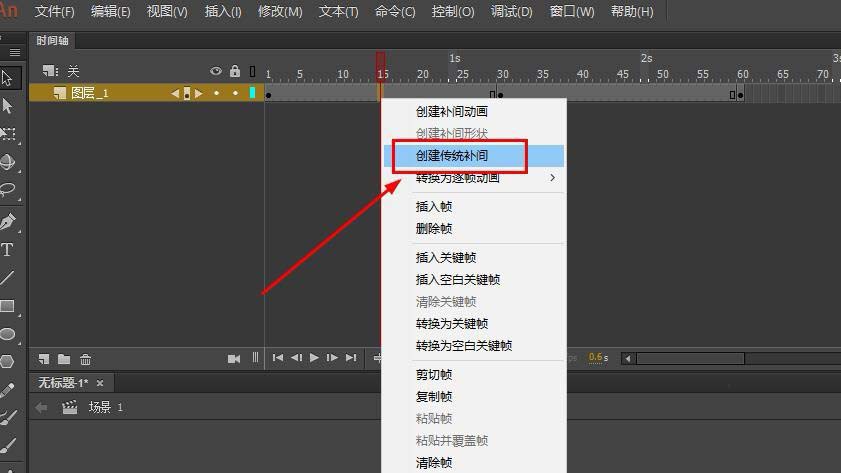This screenshot has width=841, height=473.
Task: Click the back arrow beside the scene
Action: click(41, 408)
